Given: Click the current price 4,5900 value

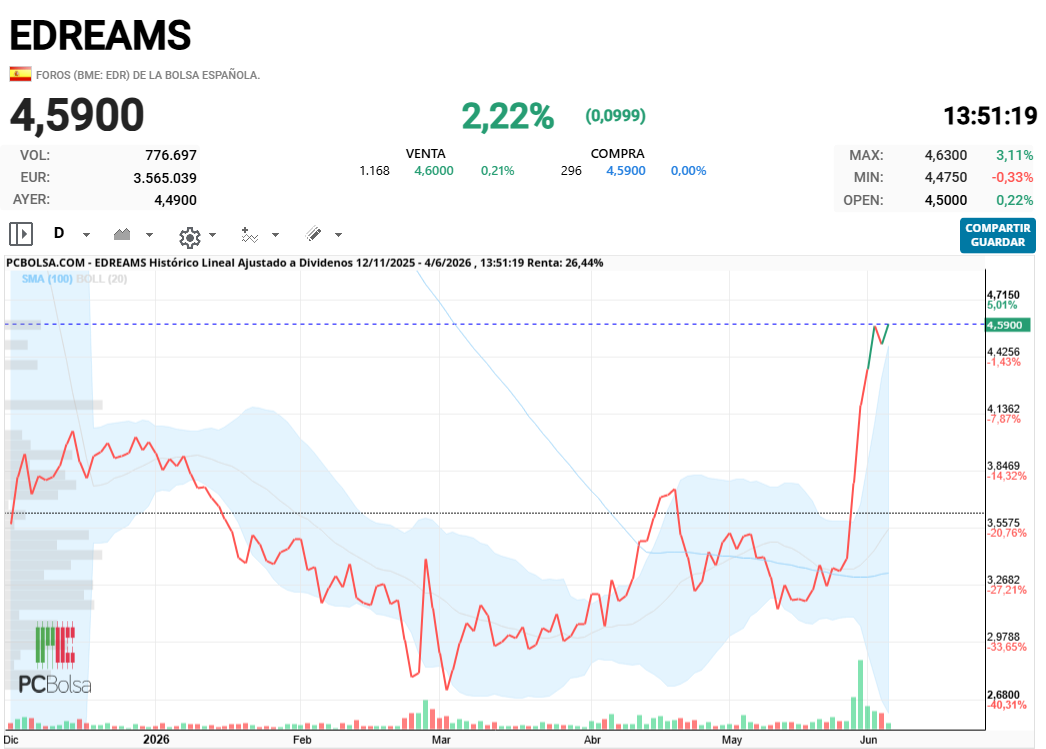Looking at the screenshot, I should click(x=77, y=115).
